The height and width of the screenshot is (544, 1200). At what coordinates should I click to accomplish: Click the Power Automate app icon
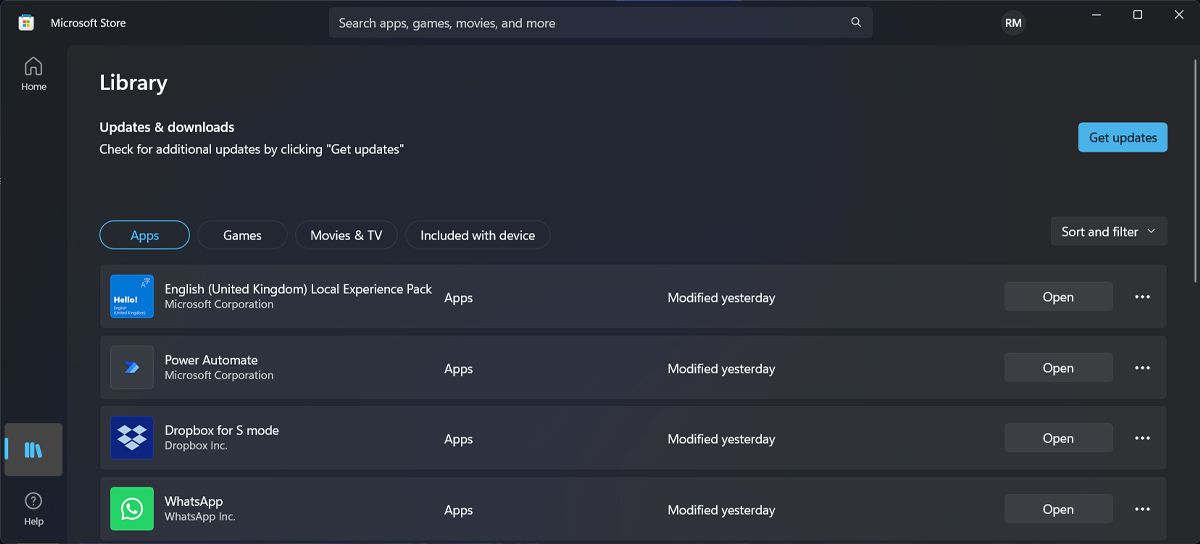click(132, 368)
